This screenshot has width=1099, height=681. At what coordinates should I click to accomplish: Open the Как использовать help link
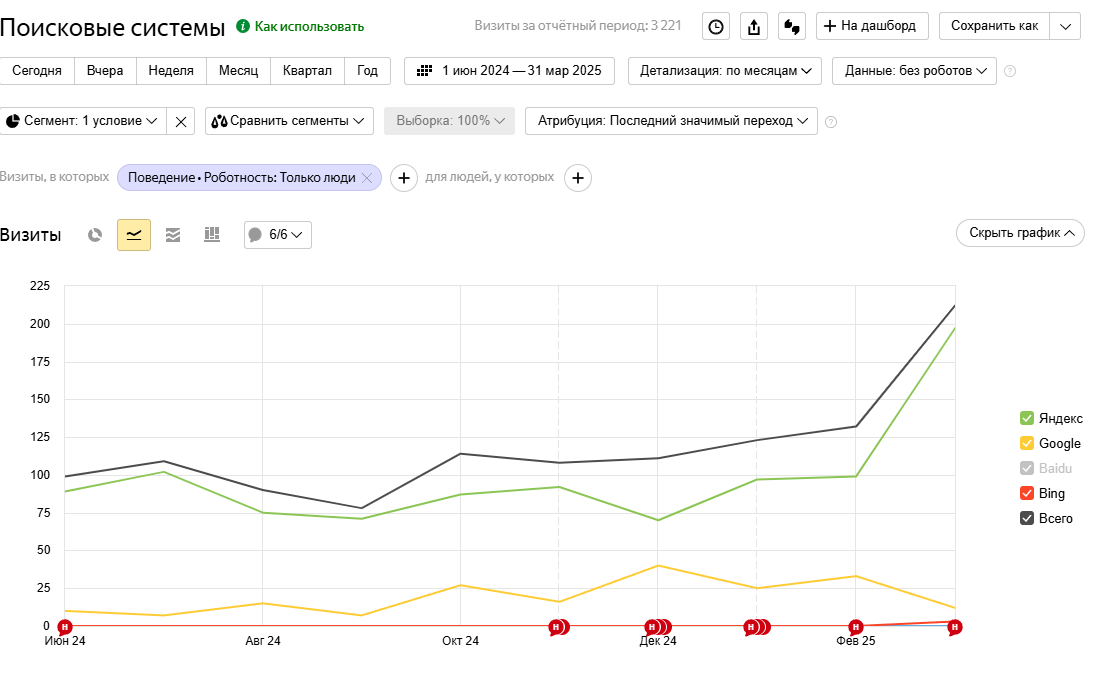[300, 27]
